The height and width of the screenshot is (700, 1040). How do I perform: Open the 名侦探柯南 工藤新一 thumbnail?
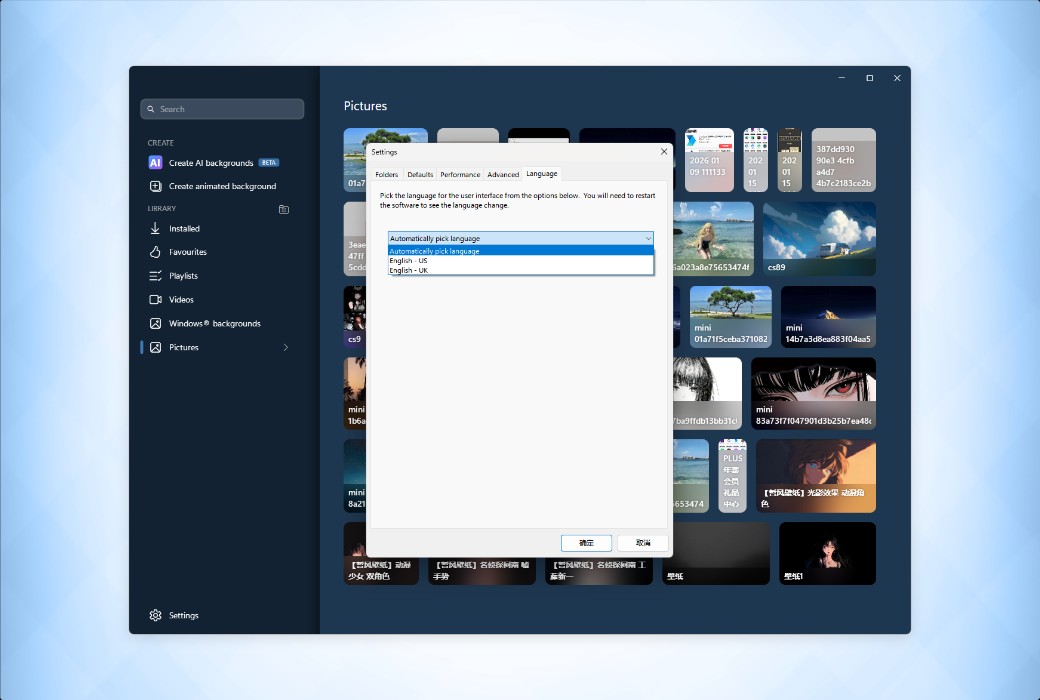[x=599, y=571]
